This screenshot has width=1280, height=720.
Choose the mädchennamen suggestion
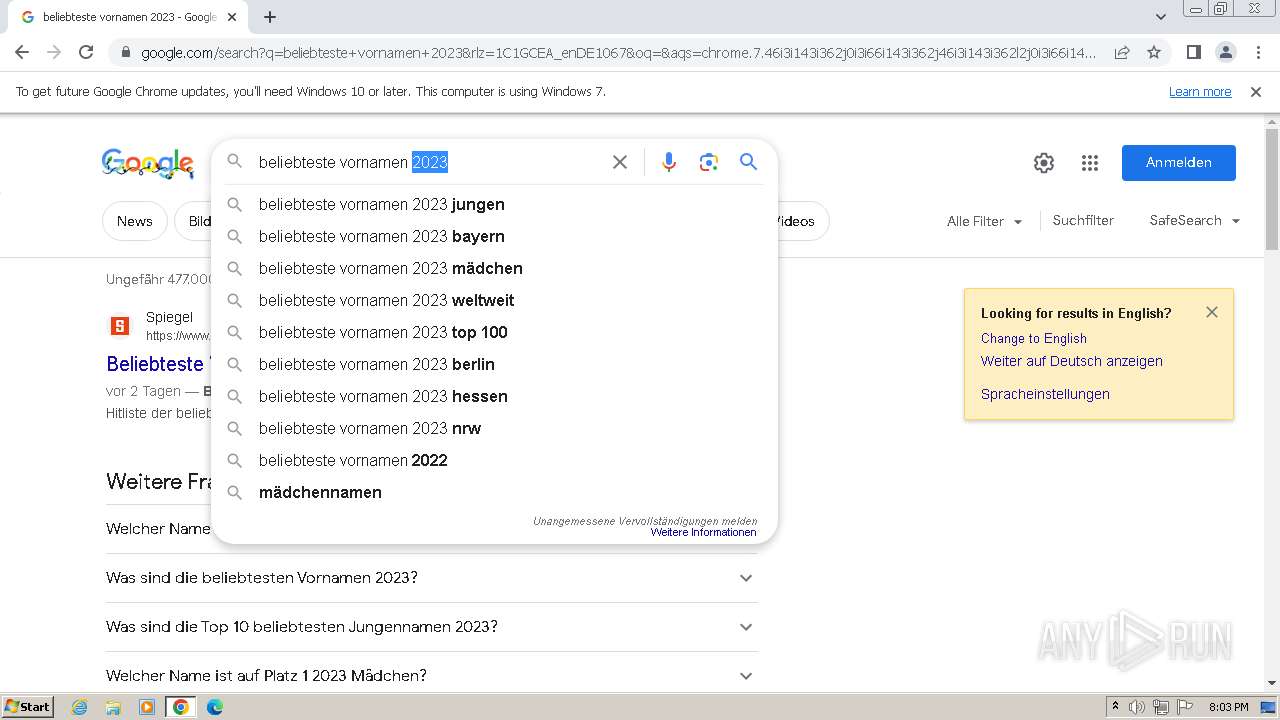point(495,492)
